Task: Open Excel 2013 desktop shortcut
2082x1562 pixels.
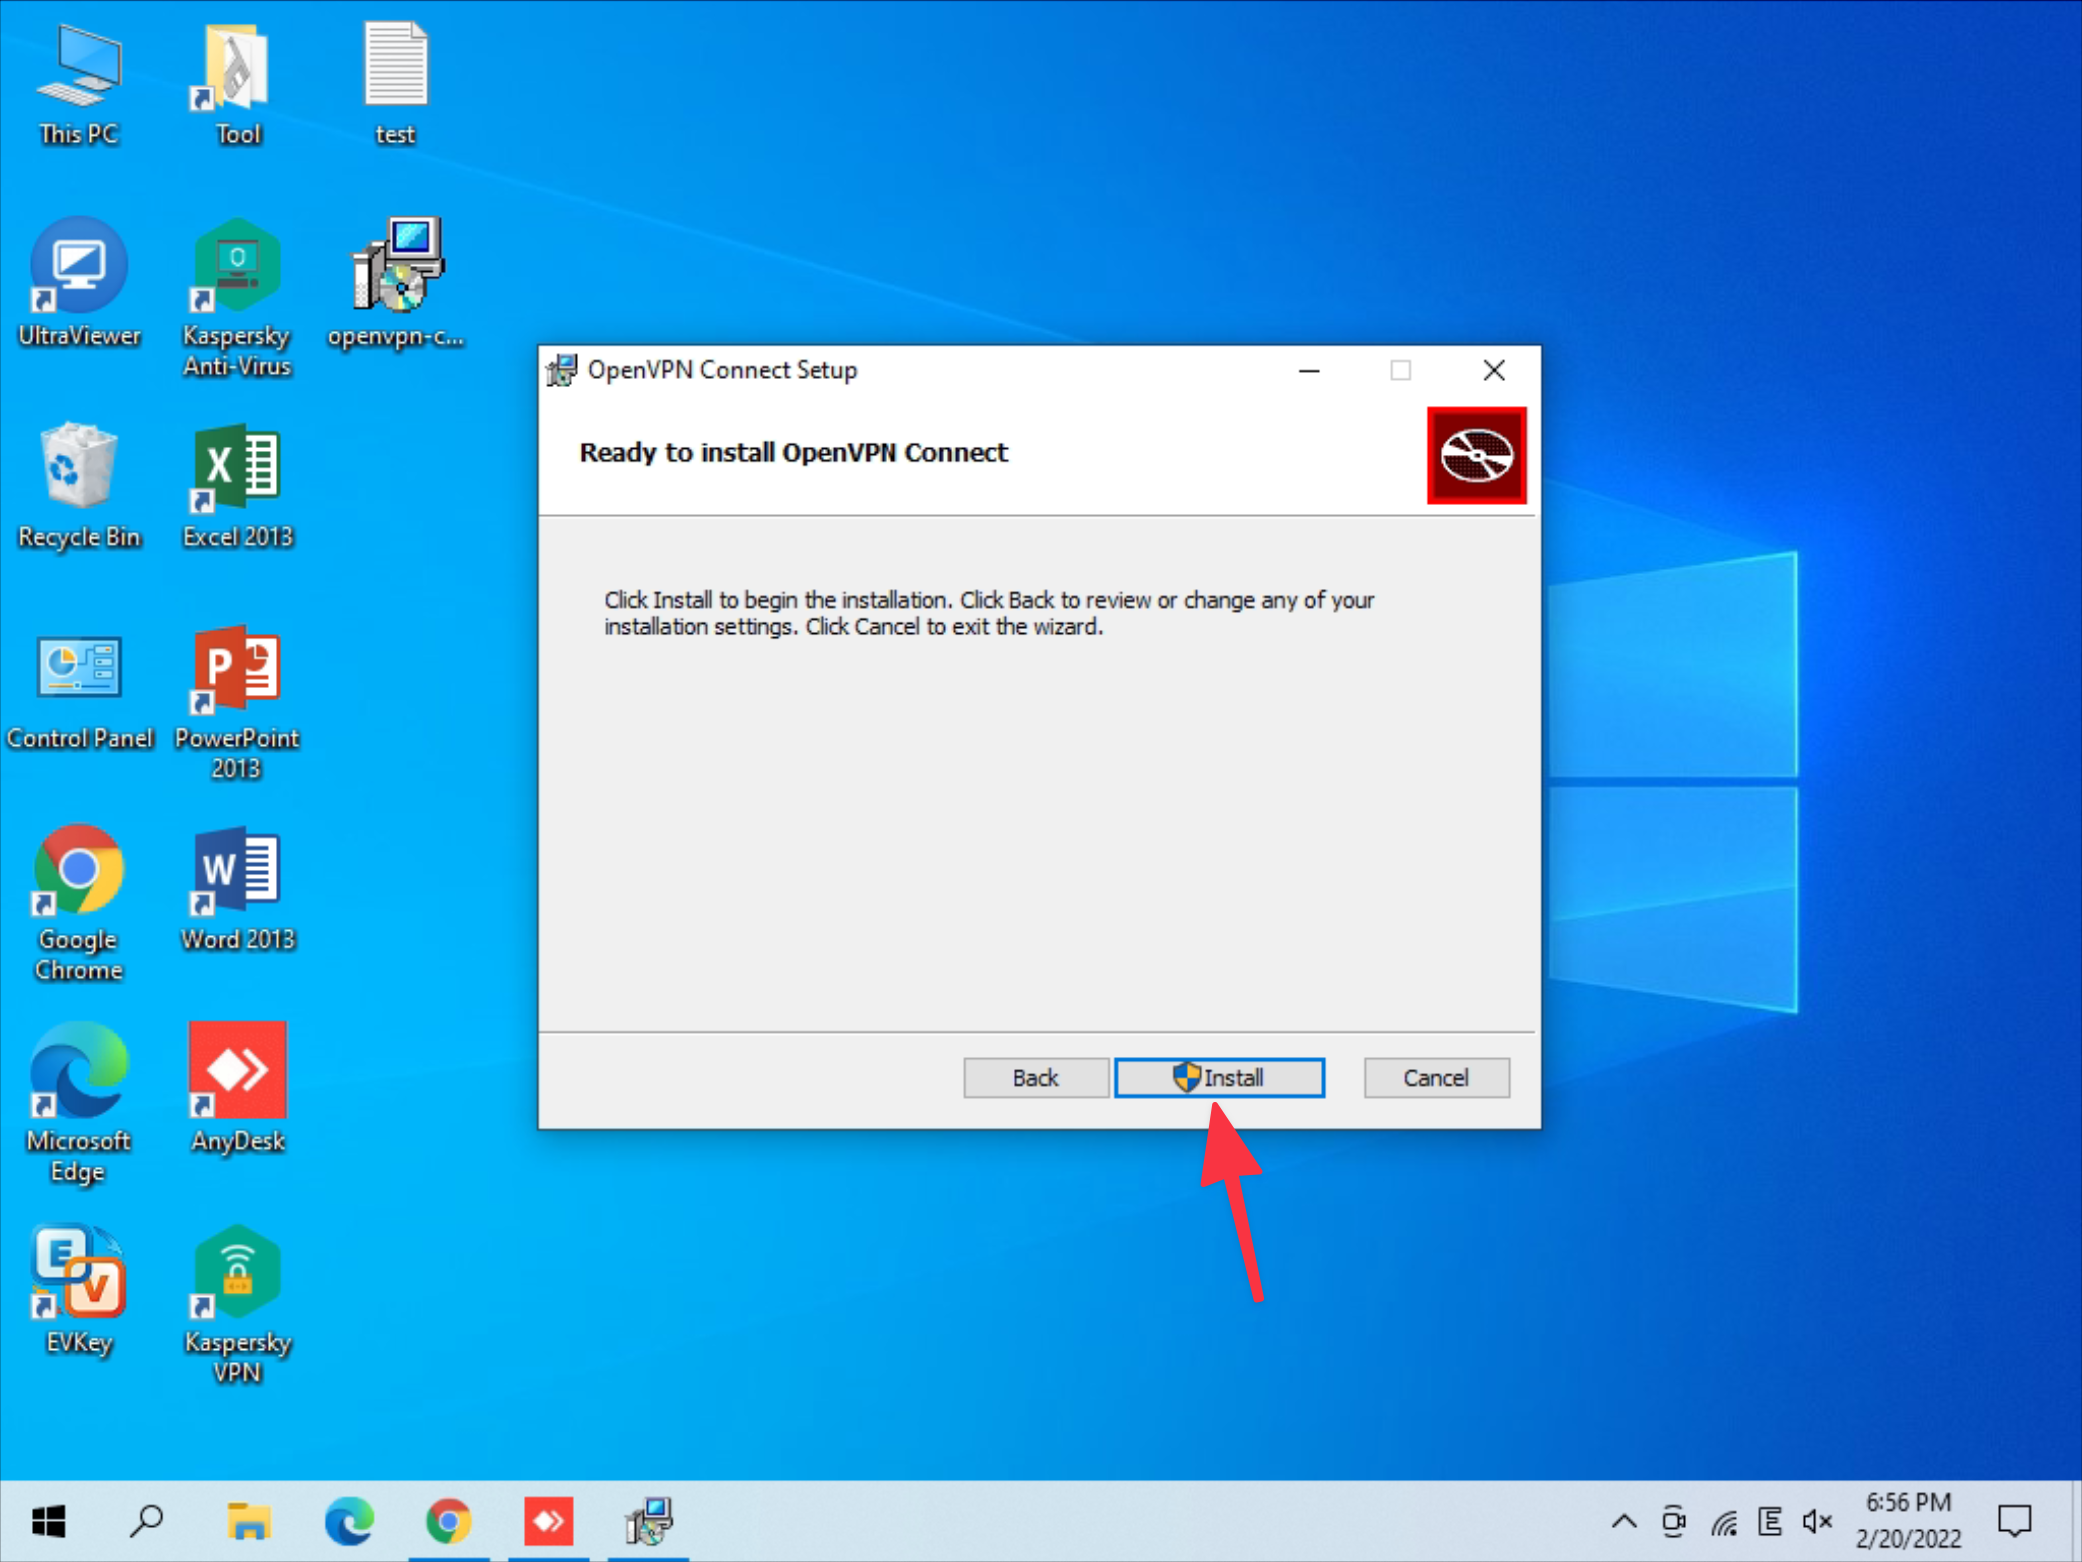Action: coord(237,468)
